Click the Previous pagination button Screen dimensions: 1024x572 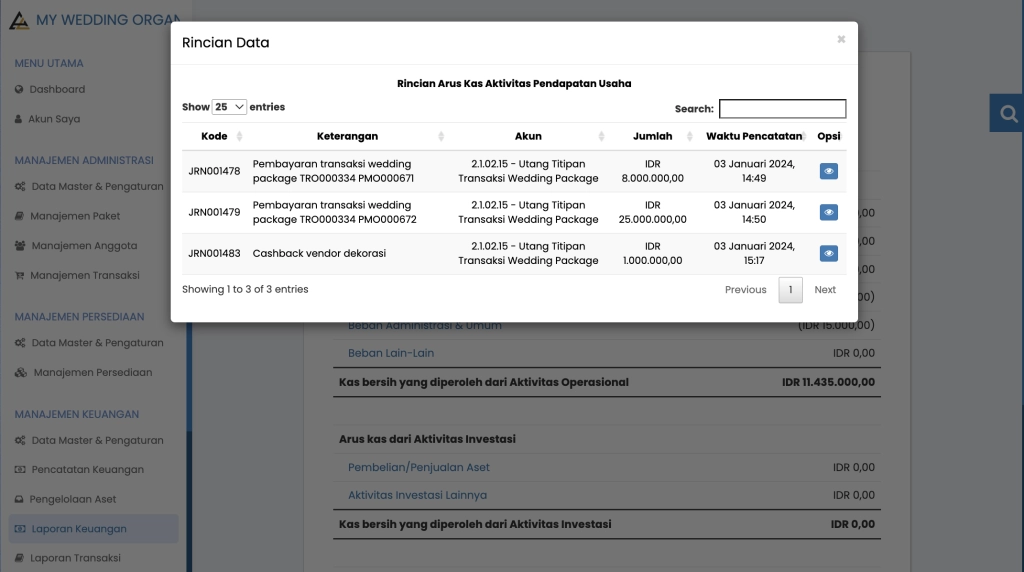coord(745,290)
